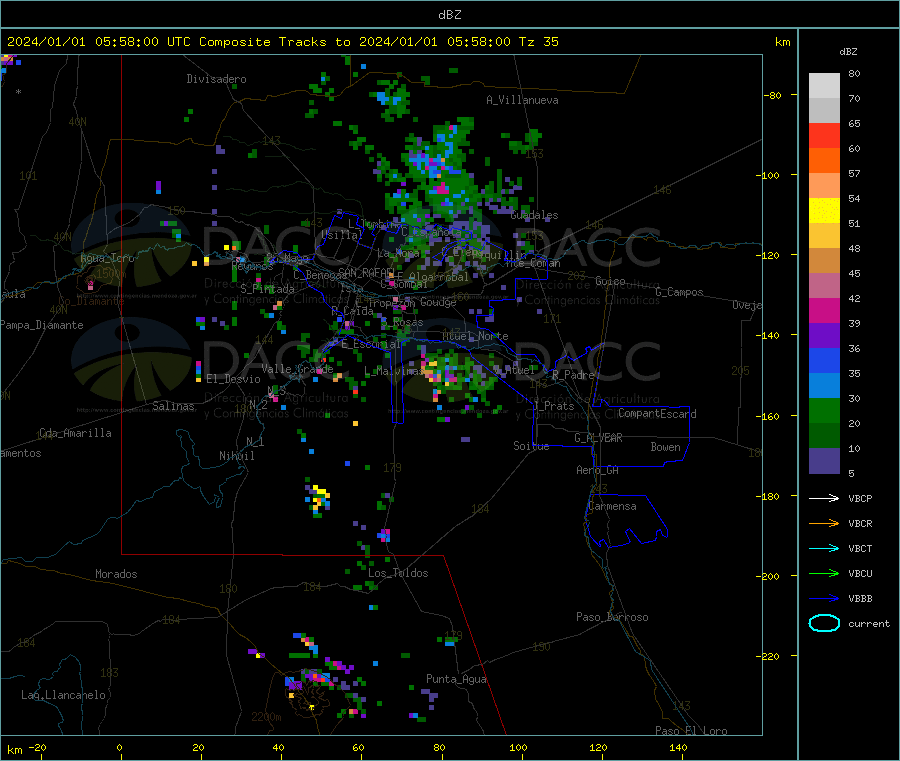Screen dimensions: 900x761
Task: Click the 'A_Villanueva' map label
Action: tap(522, 100)
